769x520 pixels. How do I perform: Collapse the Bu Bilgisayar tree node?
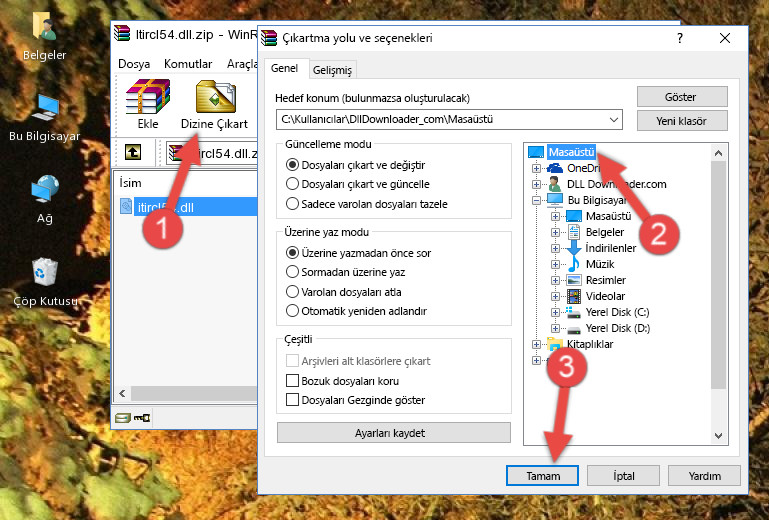pyautogui.click(x=536, y=200)
